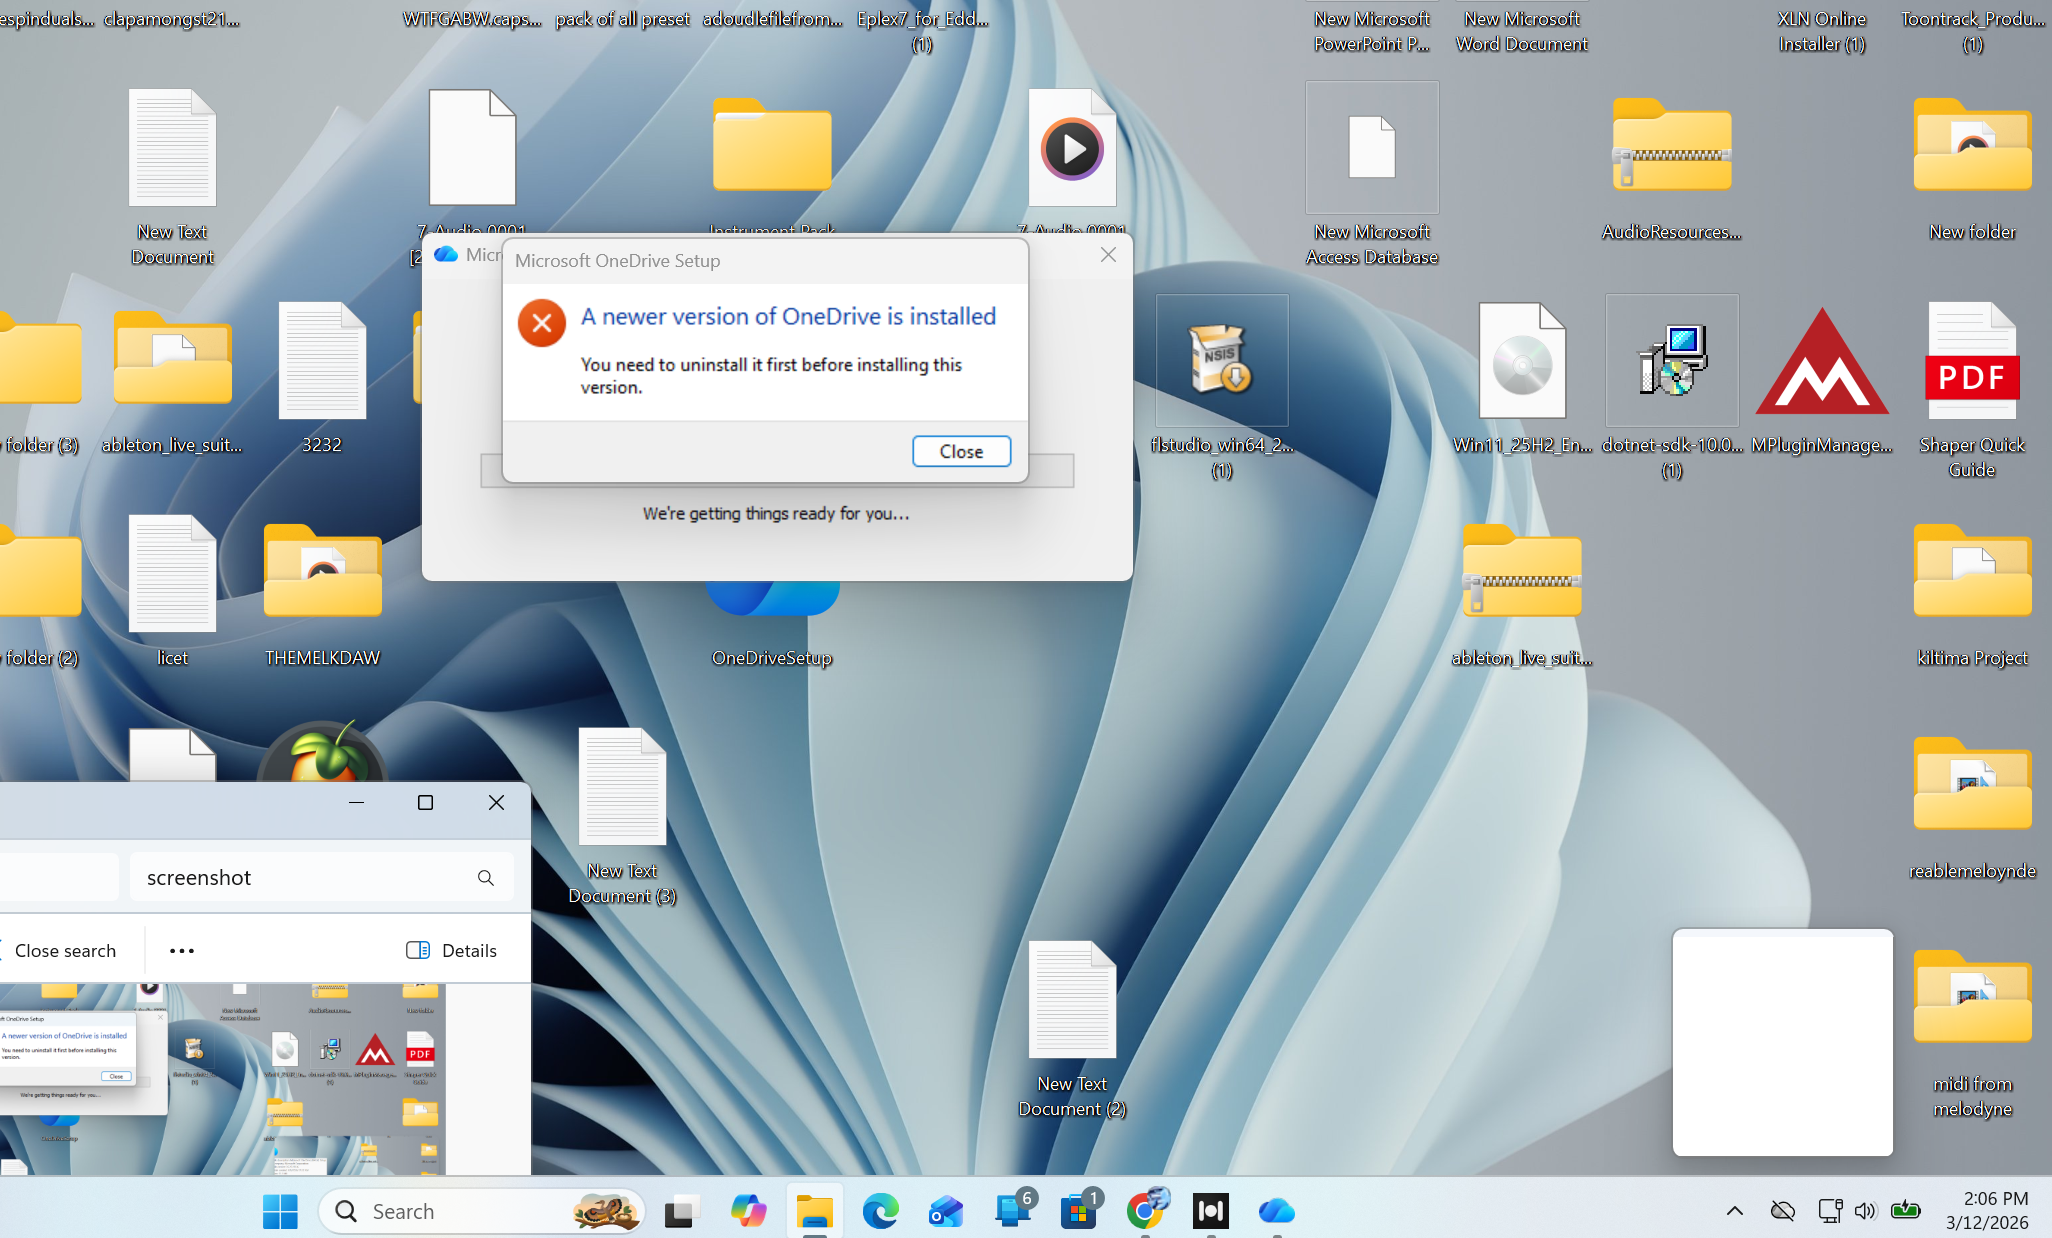Click Close search in the Photos window
2052x1238 pixels.
[x=66, y=950]
